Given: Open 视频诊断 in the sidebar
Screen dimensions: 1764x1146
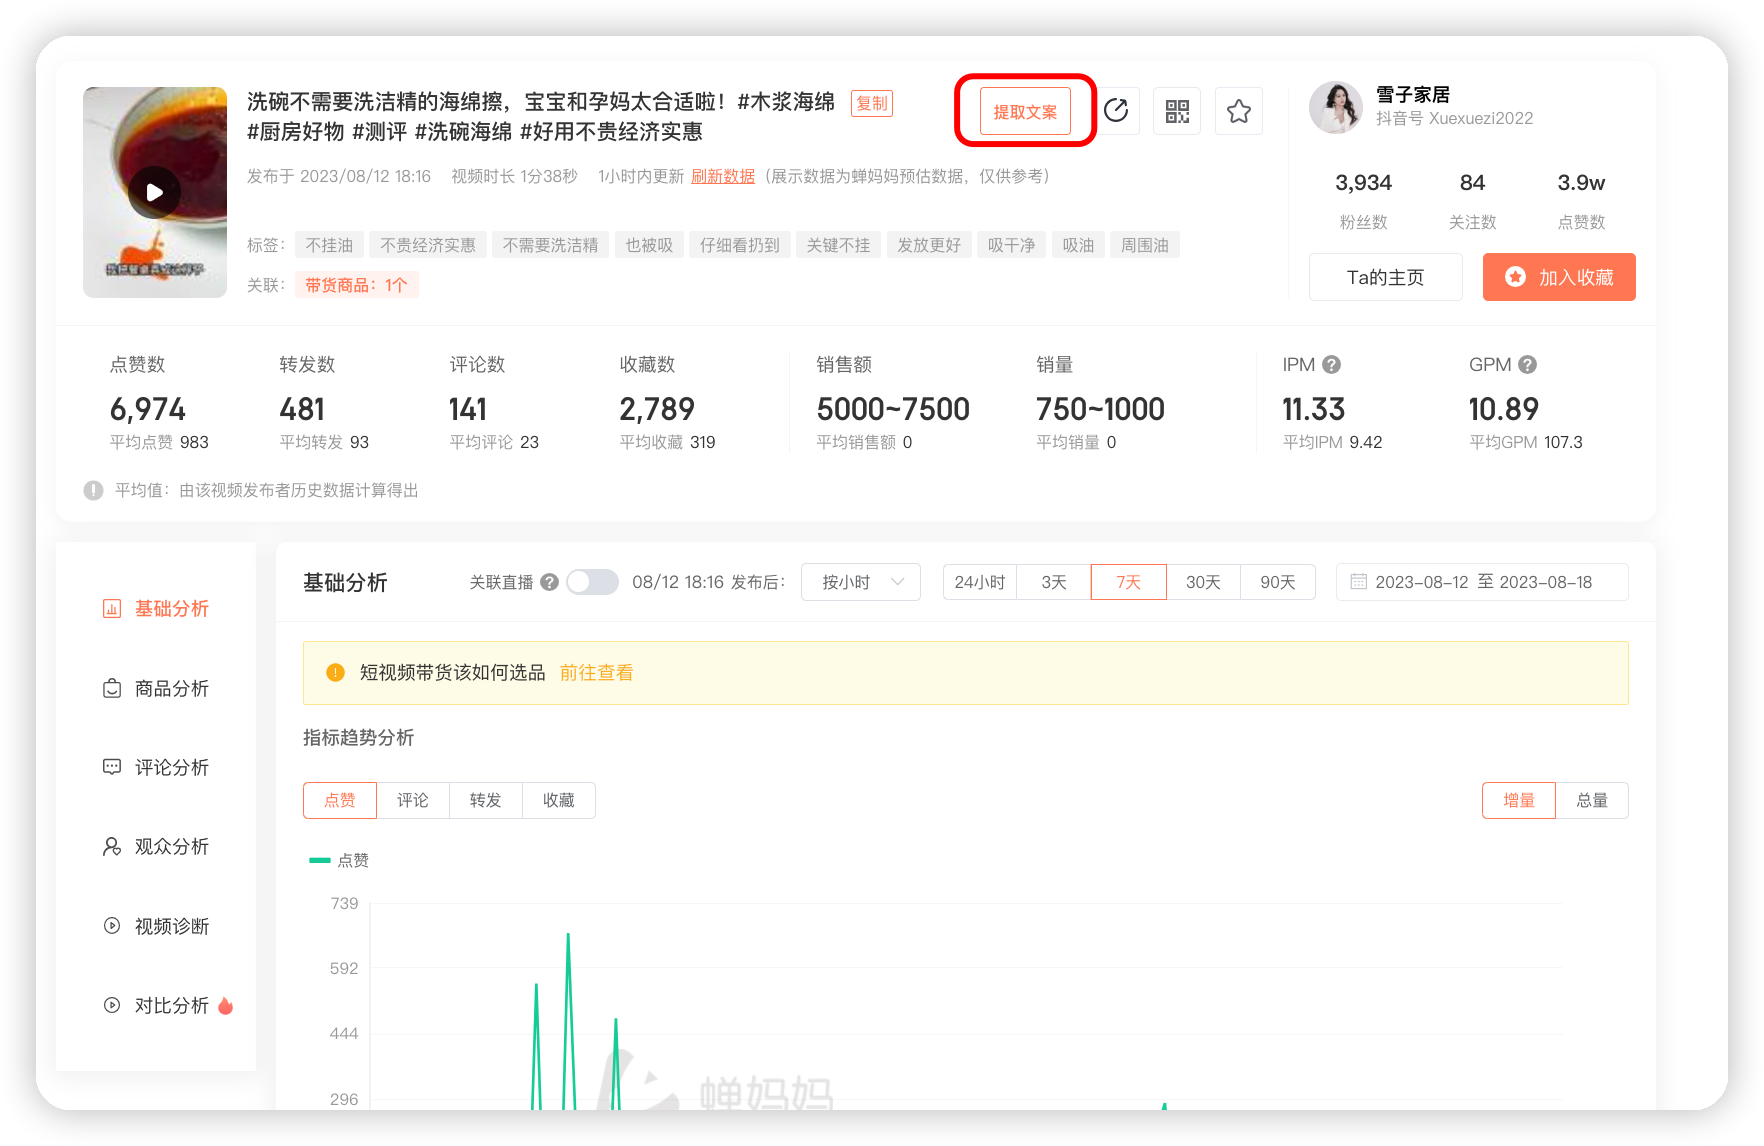Looking at the screenshot, I should [156, 926].
